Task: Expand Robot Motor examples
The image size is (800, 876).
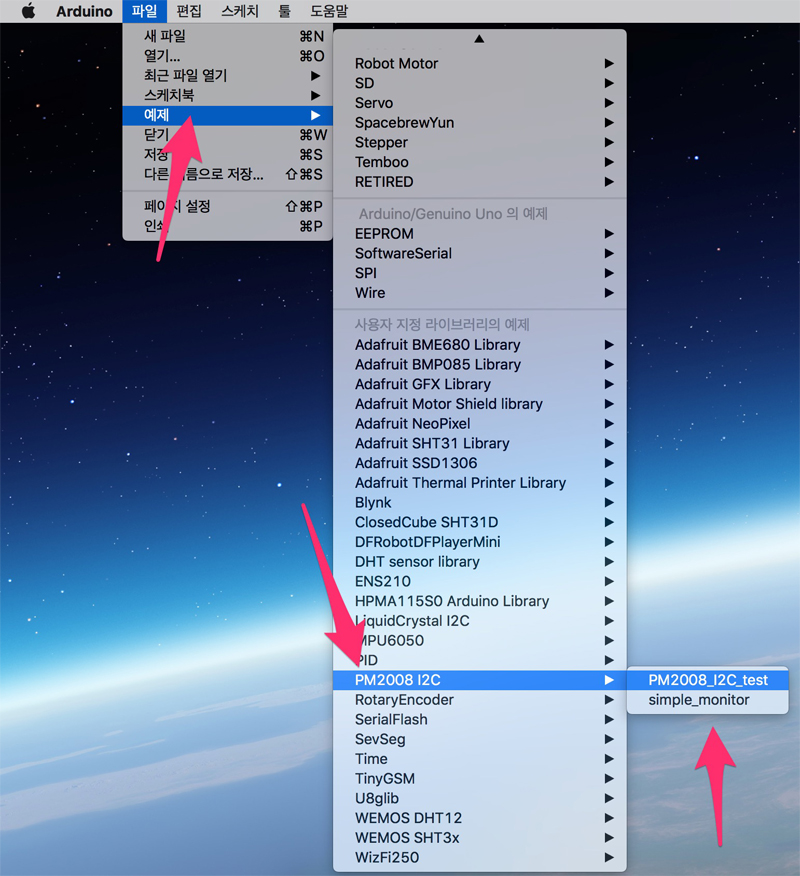Action: coord(479,64)
